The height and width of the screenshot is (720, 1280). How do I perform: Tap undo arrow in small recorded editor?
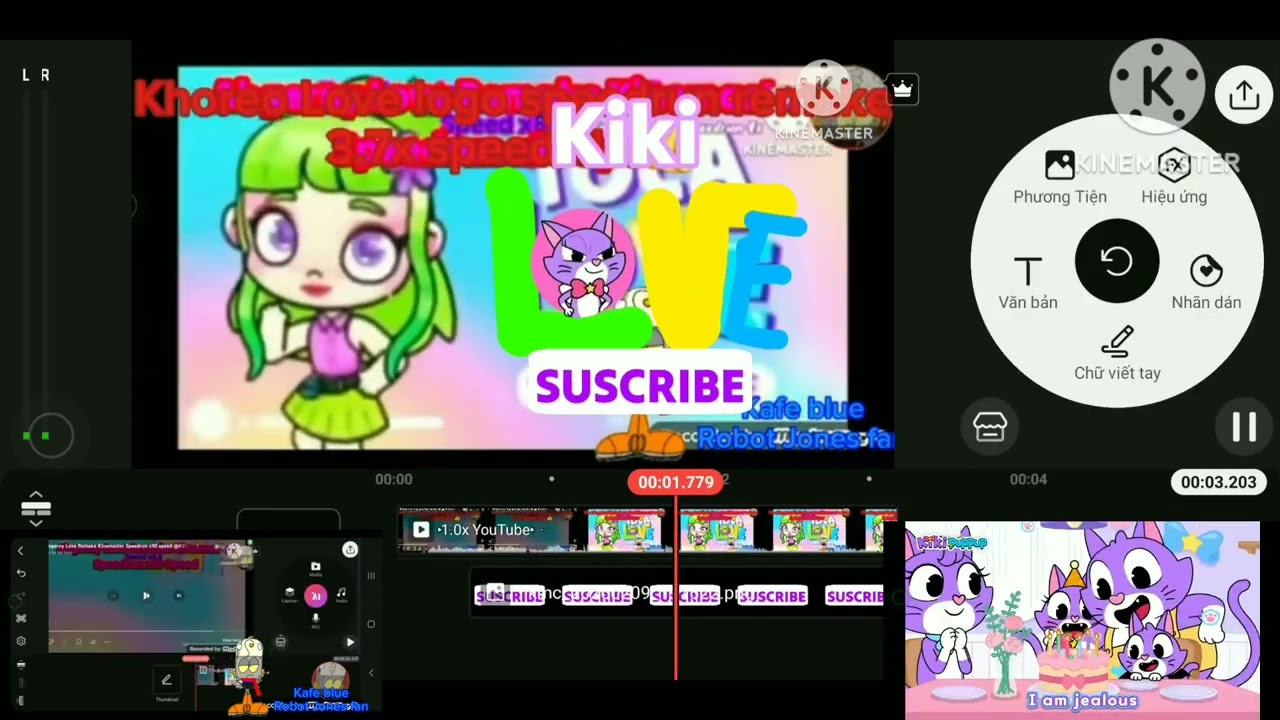[x=21, y=573]
